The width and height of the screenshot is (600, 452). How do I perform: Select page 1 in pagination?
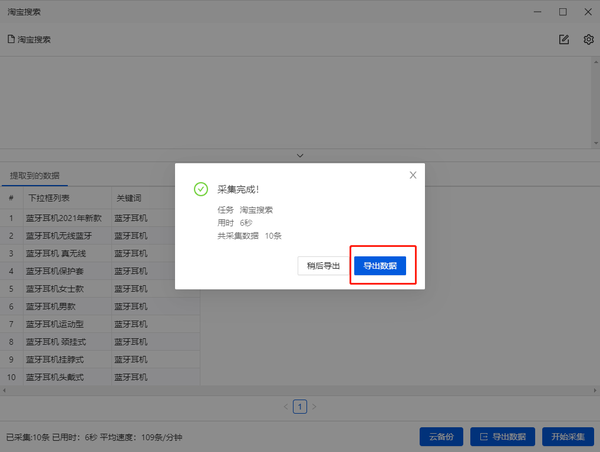[300, 406]
